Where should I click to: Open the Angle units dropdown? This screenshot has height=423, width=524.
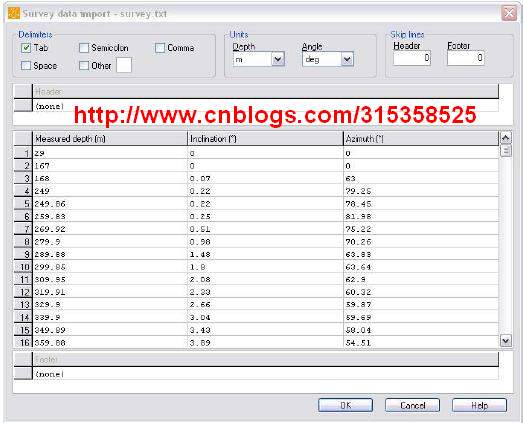click(x=347, y=59)
